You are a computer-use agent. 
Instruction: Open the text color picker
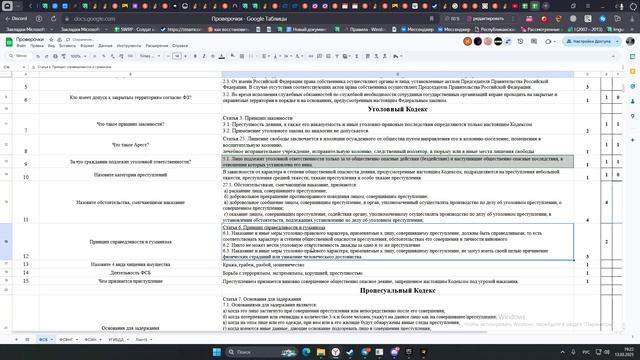(x=222, y=56)
